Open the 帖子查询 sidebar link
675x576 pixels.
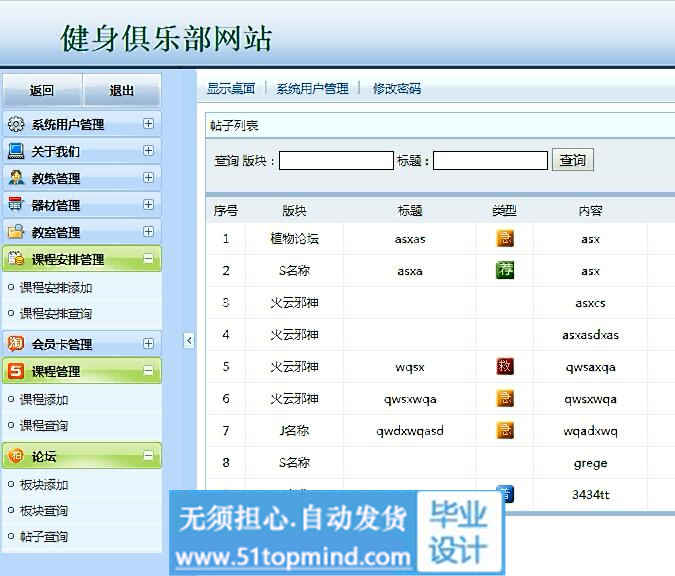click(x=44, y=537)
